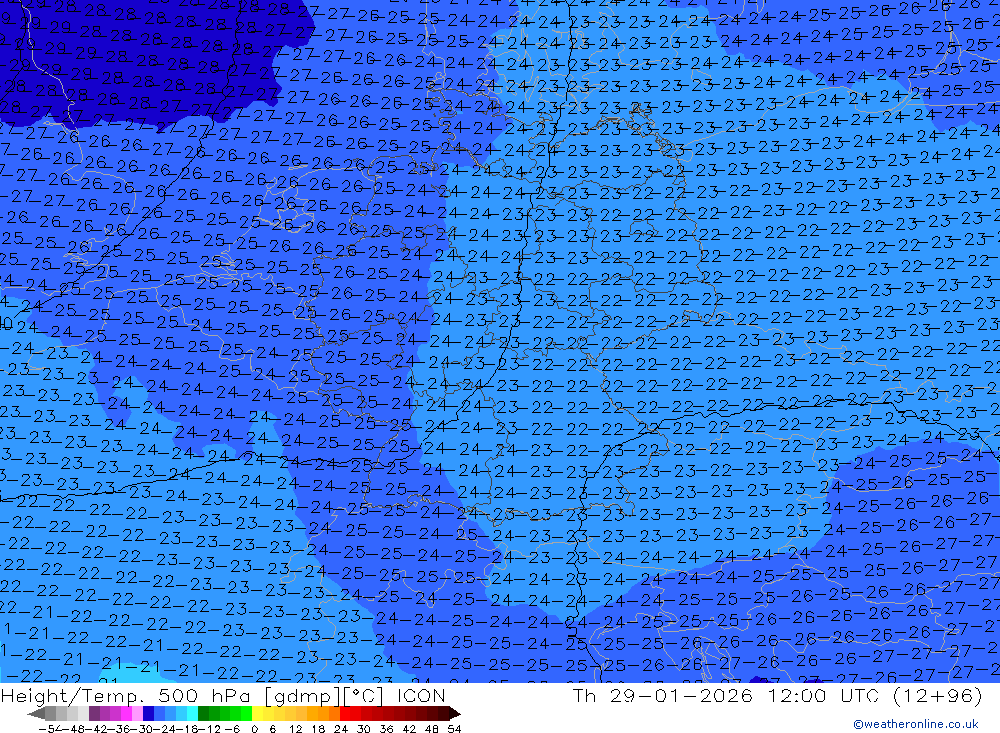This screenshot has height=733, width=1000.
Task: Click the grey left arrow of the color scale
Action: [x=36, y=713]
